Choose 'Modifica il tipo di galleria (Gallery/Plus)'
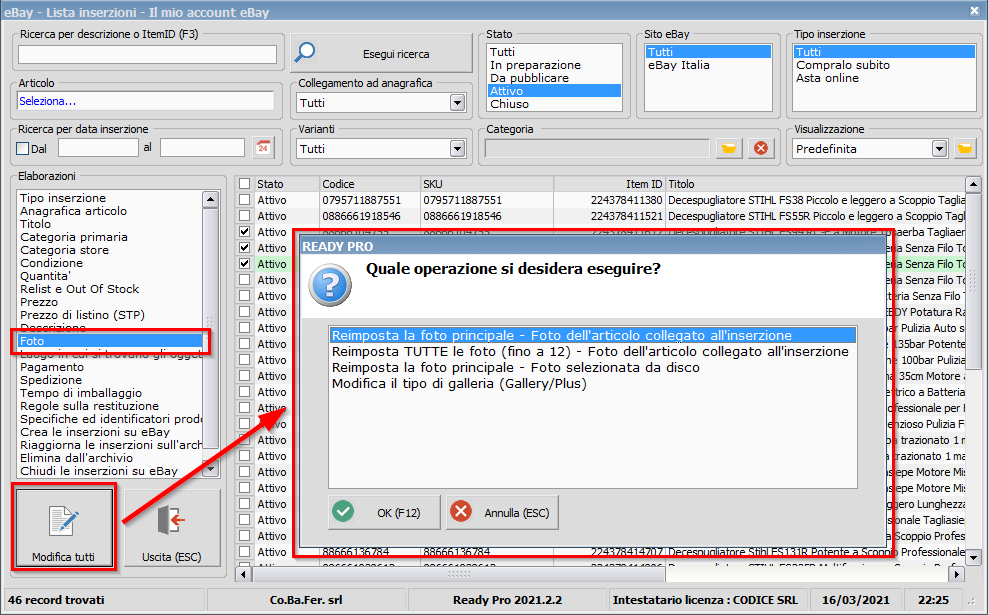 point(593,384)
